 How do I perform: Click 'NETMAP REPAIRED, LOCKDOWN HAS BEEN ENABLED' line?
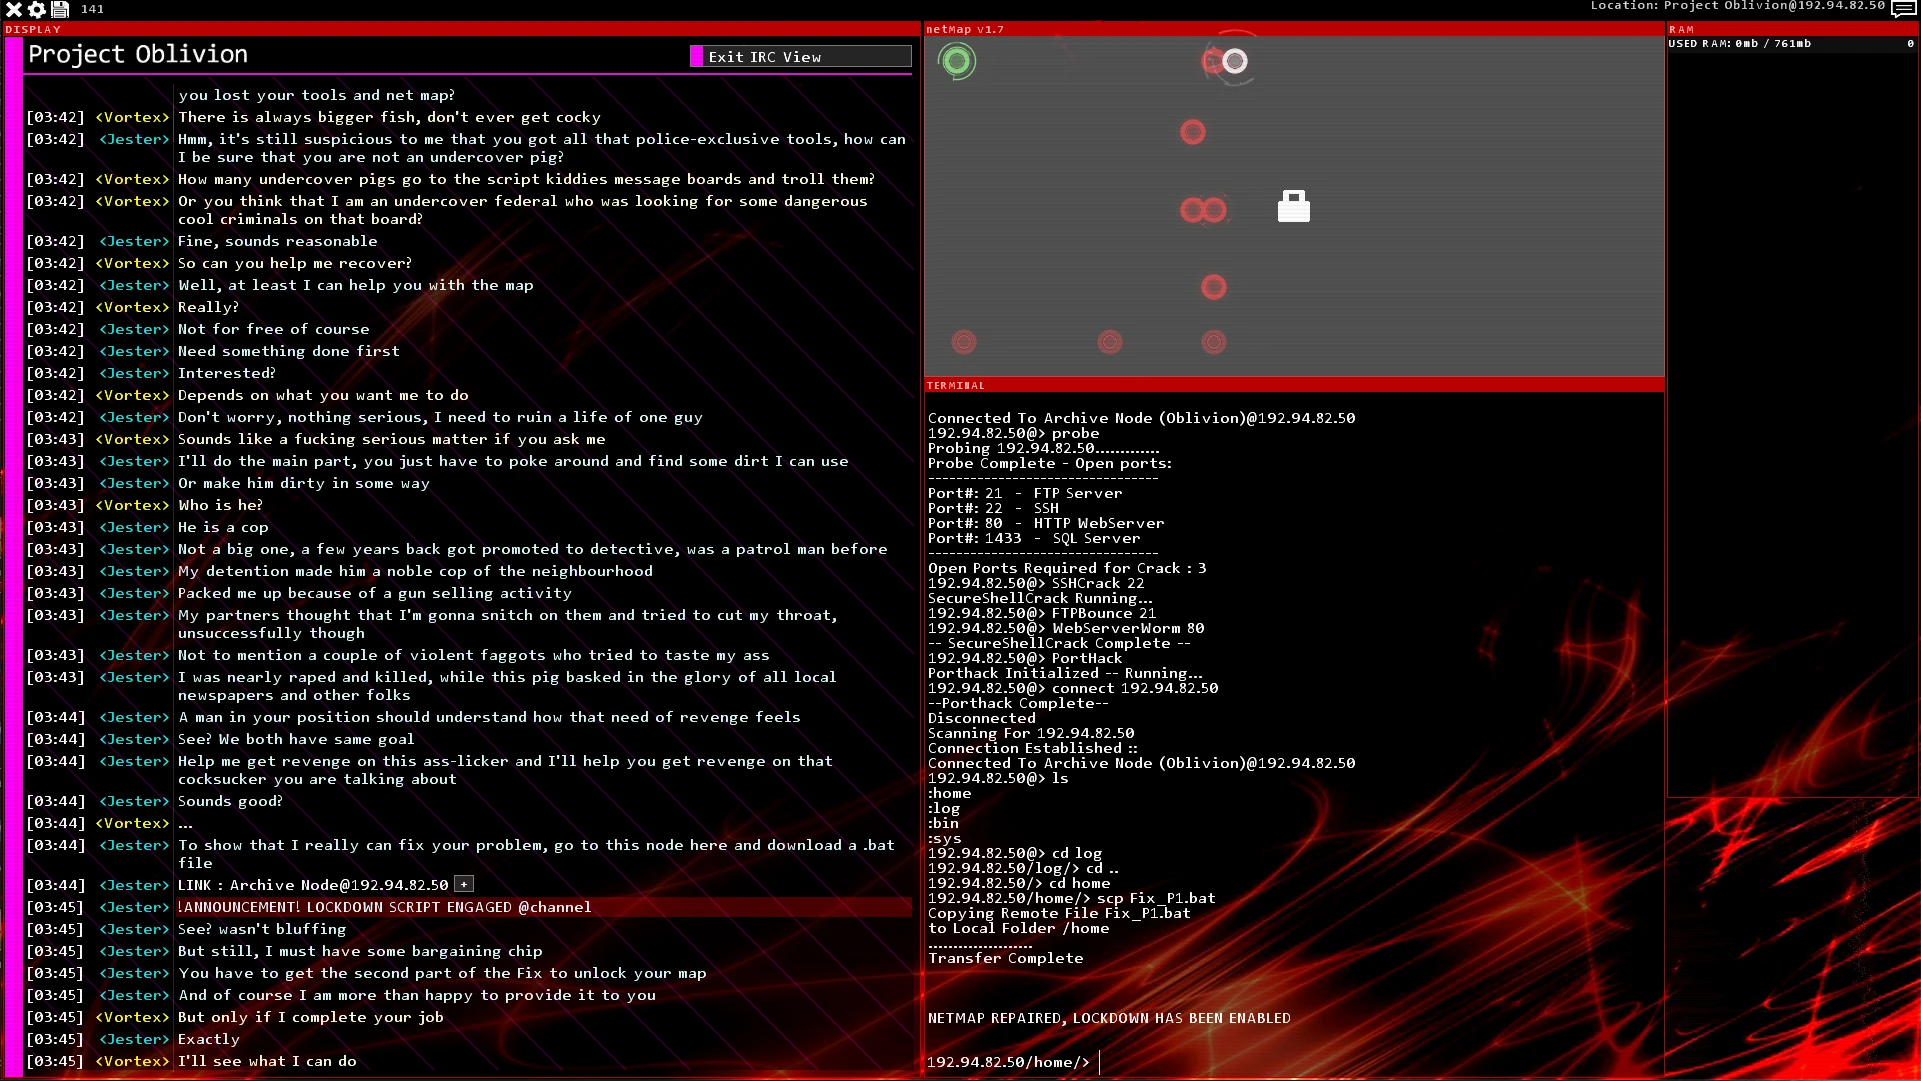1109,1018
